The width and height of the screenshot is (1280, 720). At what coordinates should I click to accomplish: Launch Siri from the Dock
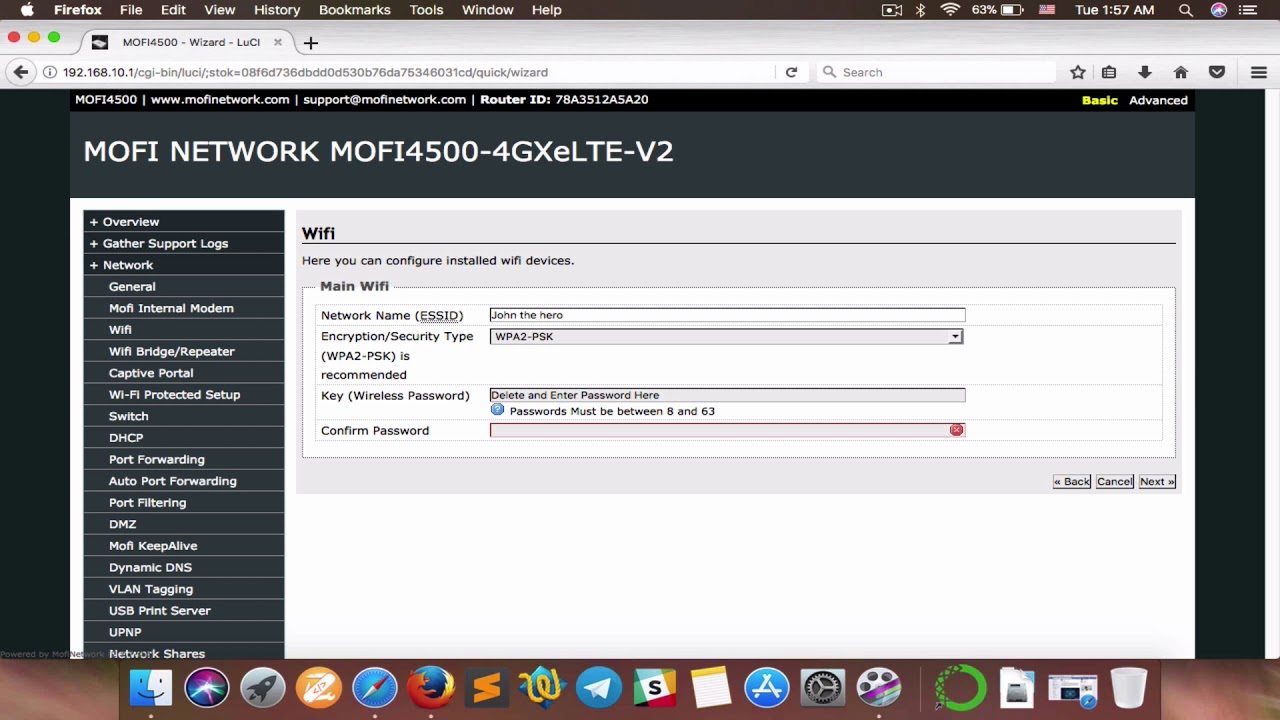[207, 688]
